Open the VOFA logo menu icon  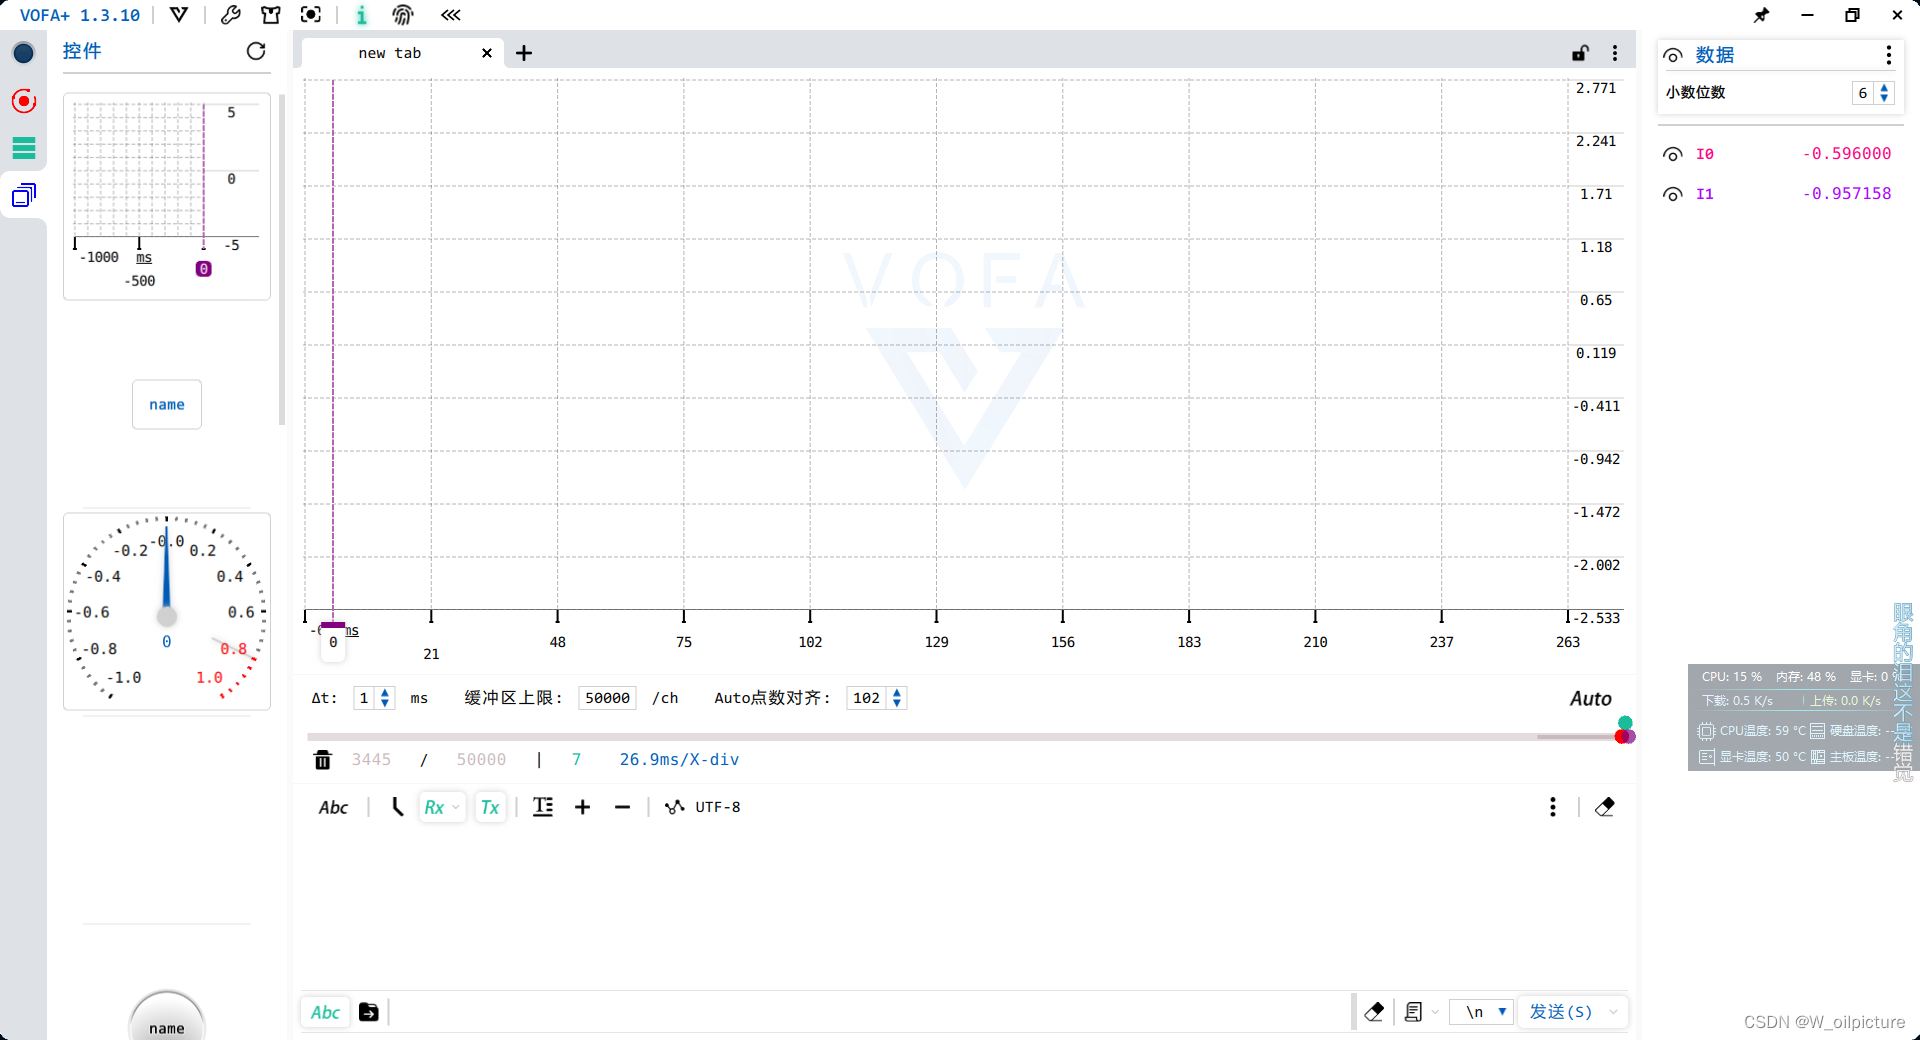pos(179,15)
